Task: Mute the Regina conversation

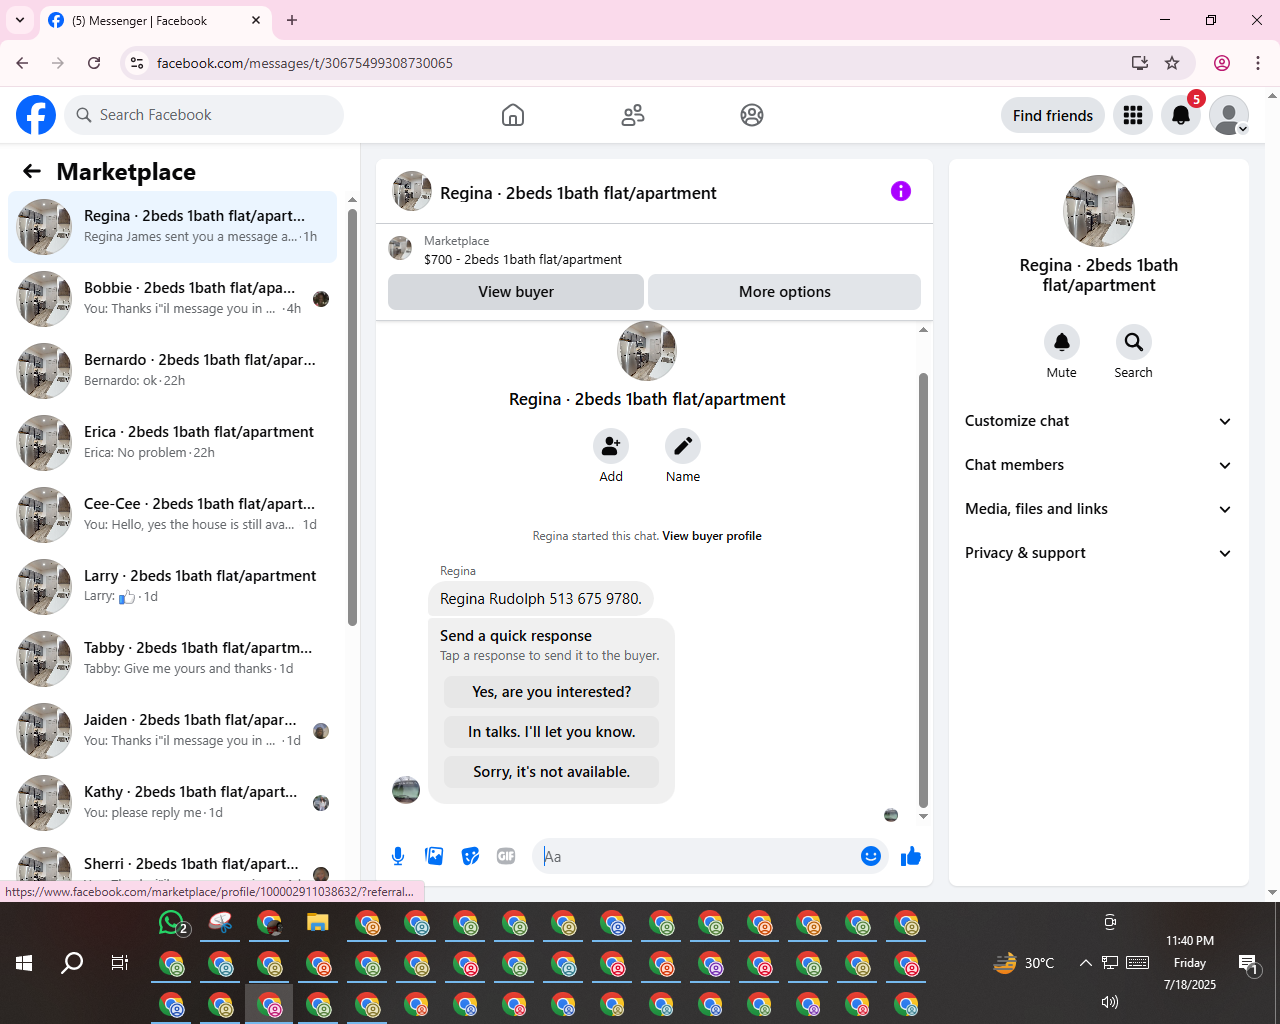Action: [1062, 342]
